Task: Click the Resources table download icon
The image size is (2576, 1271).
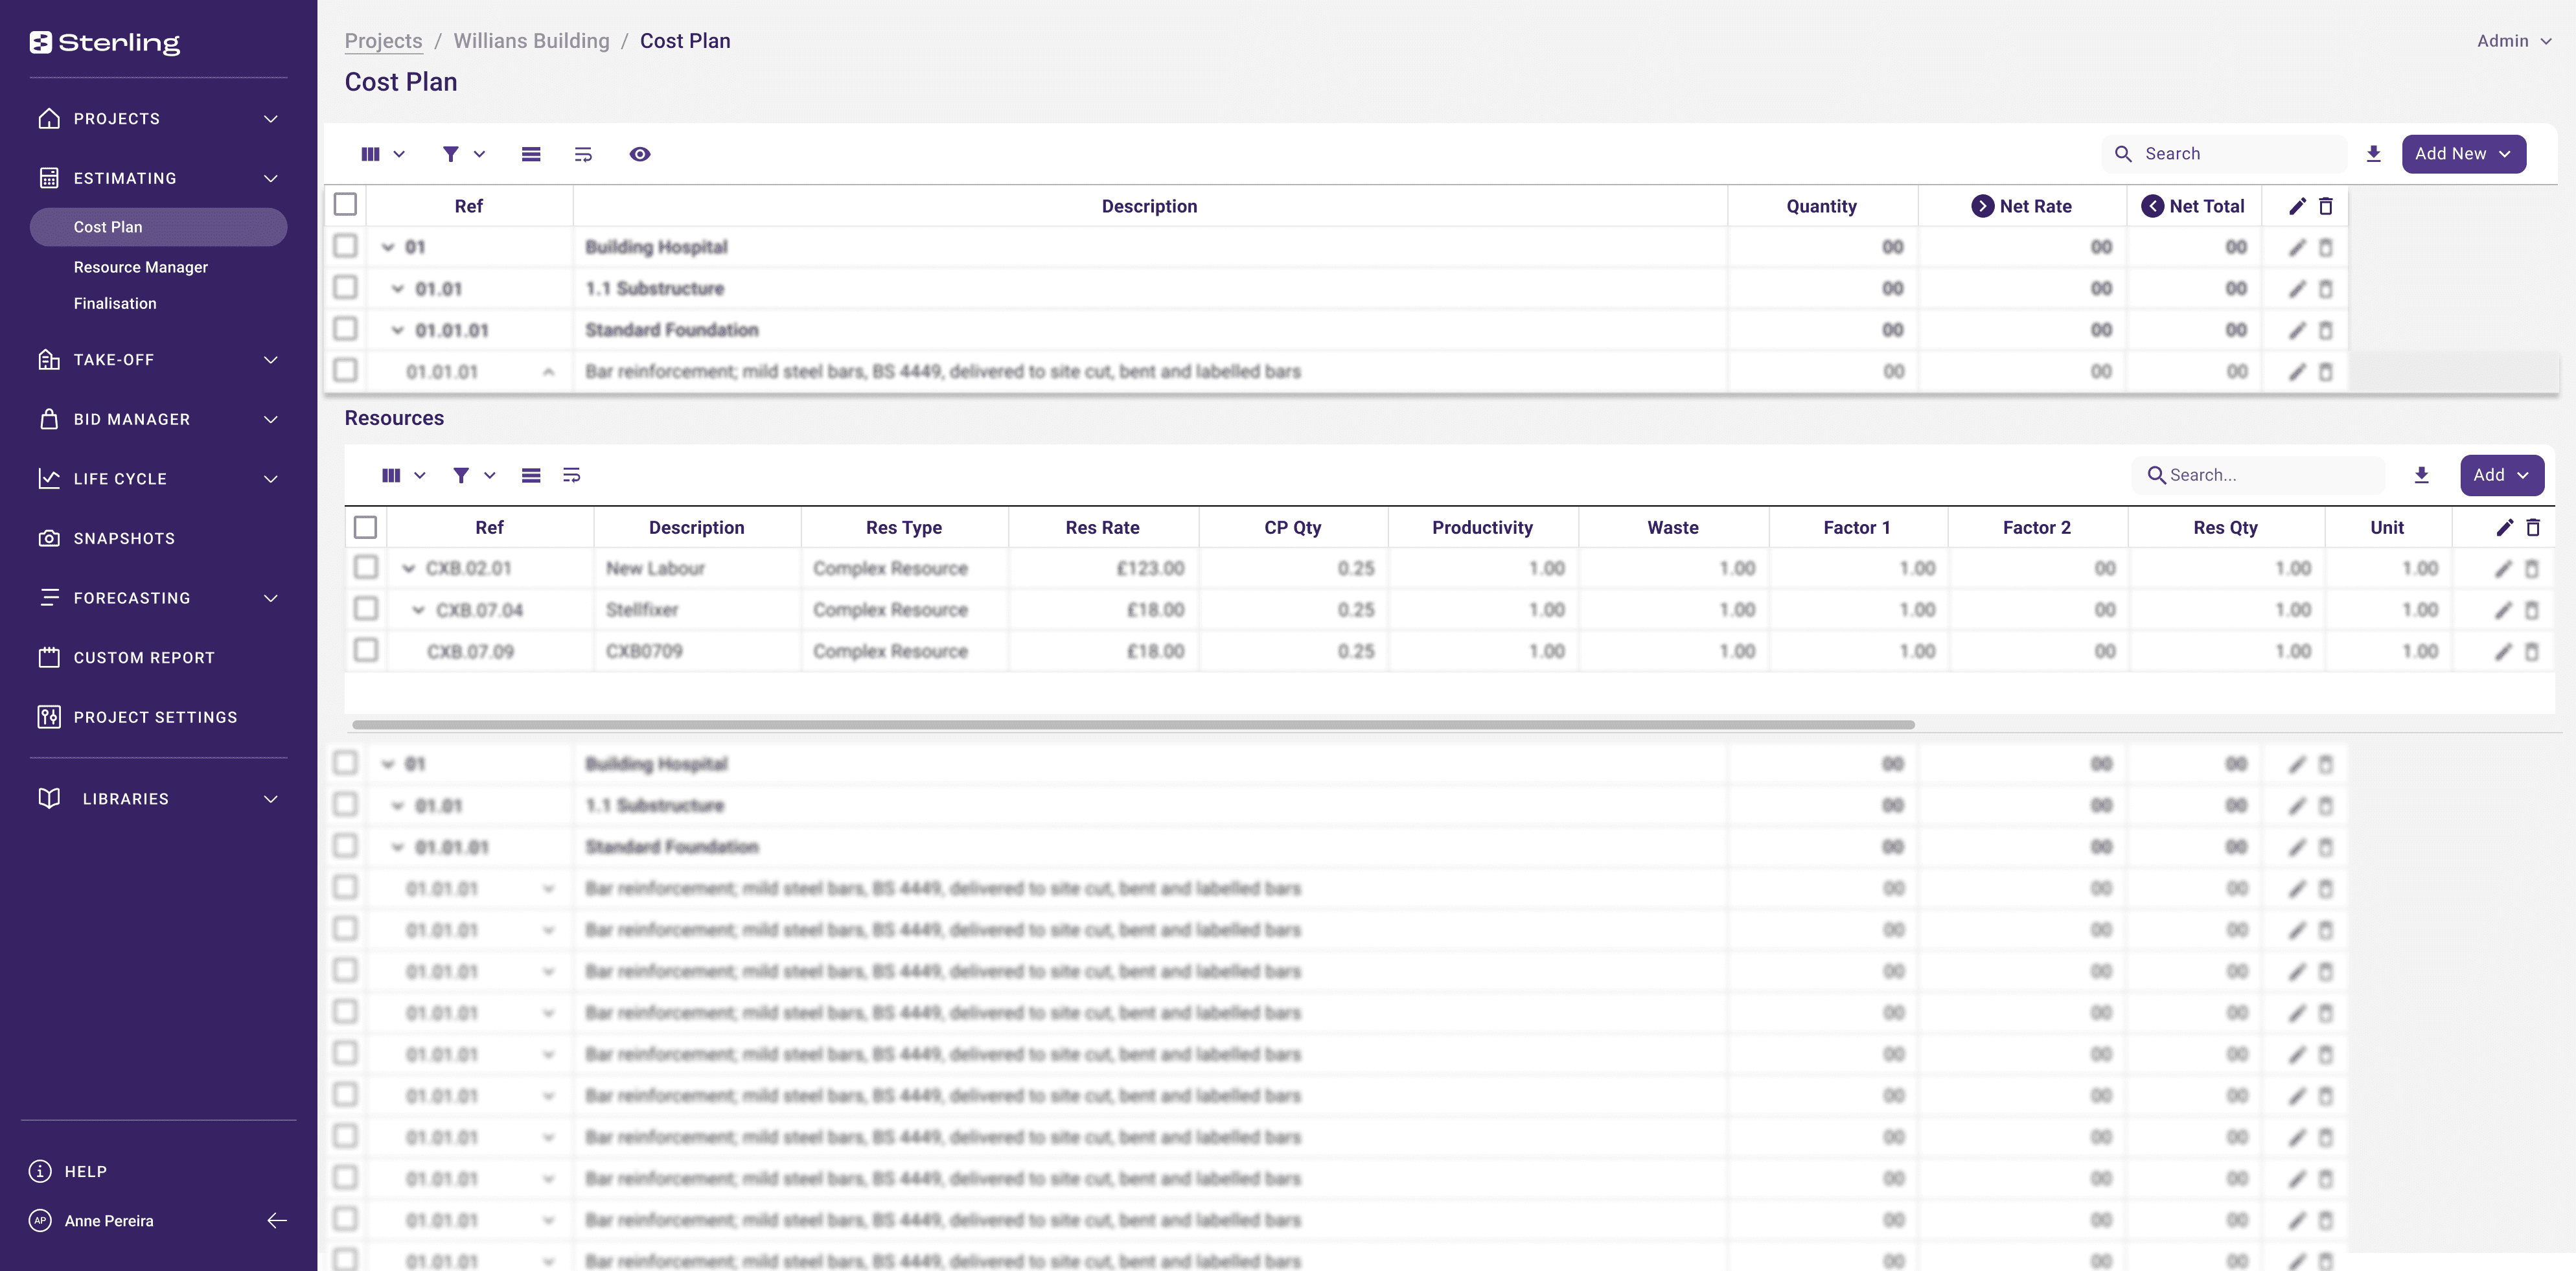Action: pos(2421,475)
